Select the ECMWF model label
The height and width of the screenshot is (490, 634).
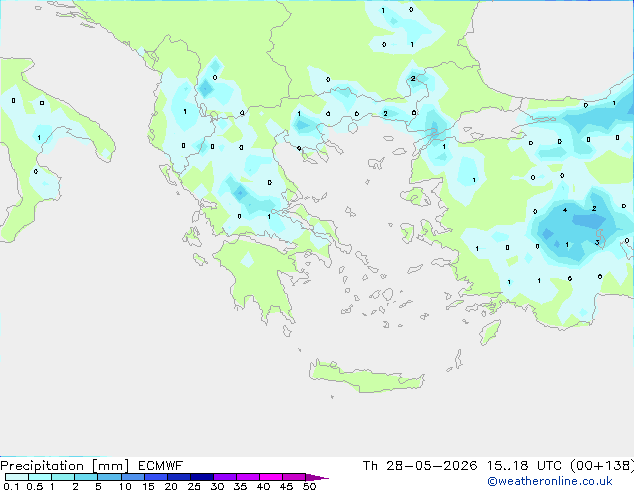(161, 466)
